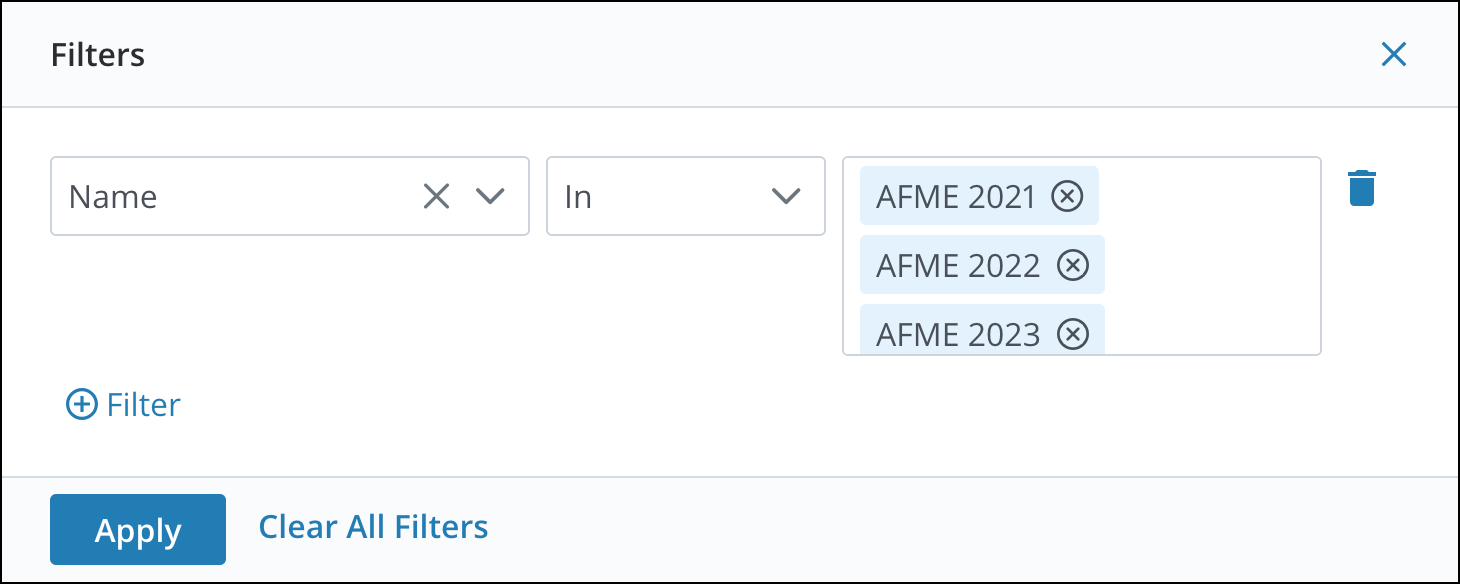Open the Name filter field dropdown
This screenshot has height=584, width=1460.
coord(490,196)
